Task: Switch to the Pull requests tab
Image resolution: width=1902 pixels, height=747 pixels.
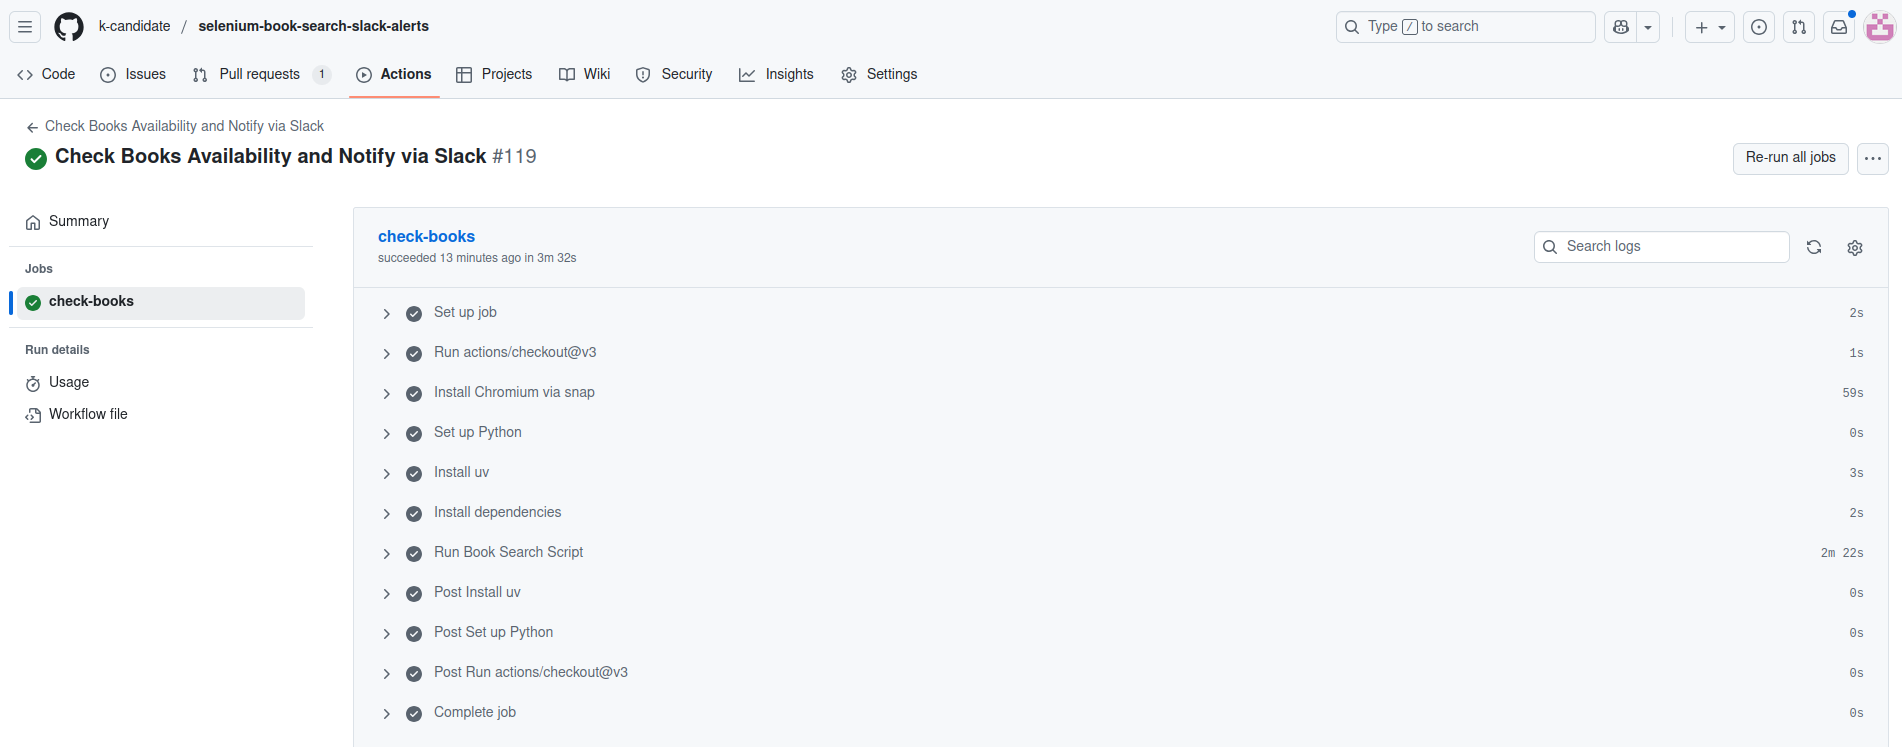Action: [x=260, y=74]
